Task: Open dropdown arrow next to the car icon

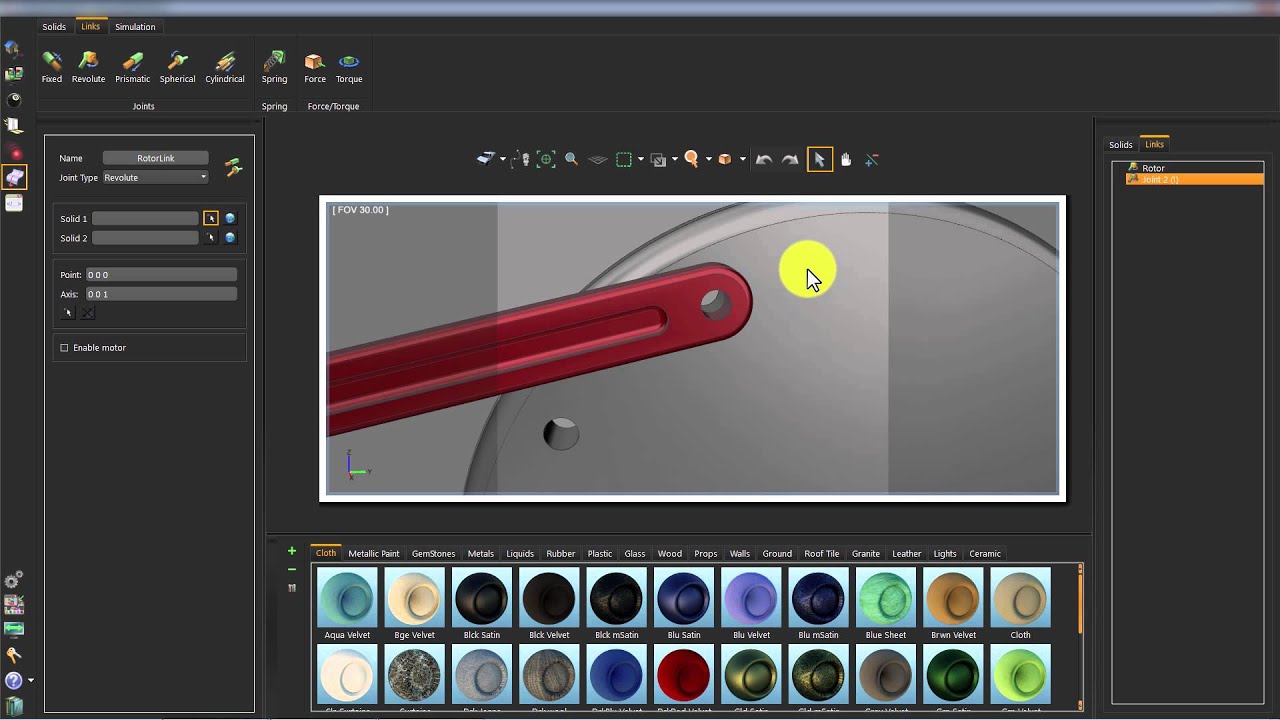Action: pos(503,159)
